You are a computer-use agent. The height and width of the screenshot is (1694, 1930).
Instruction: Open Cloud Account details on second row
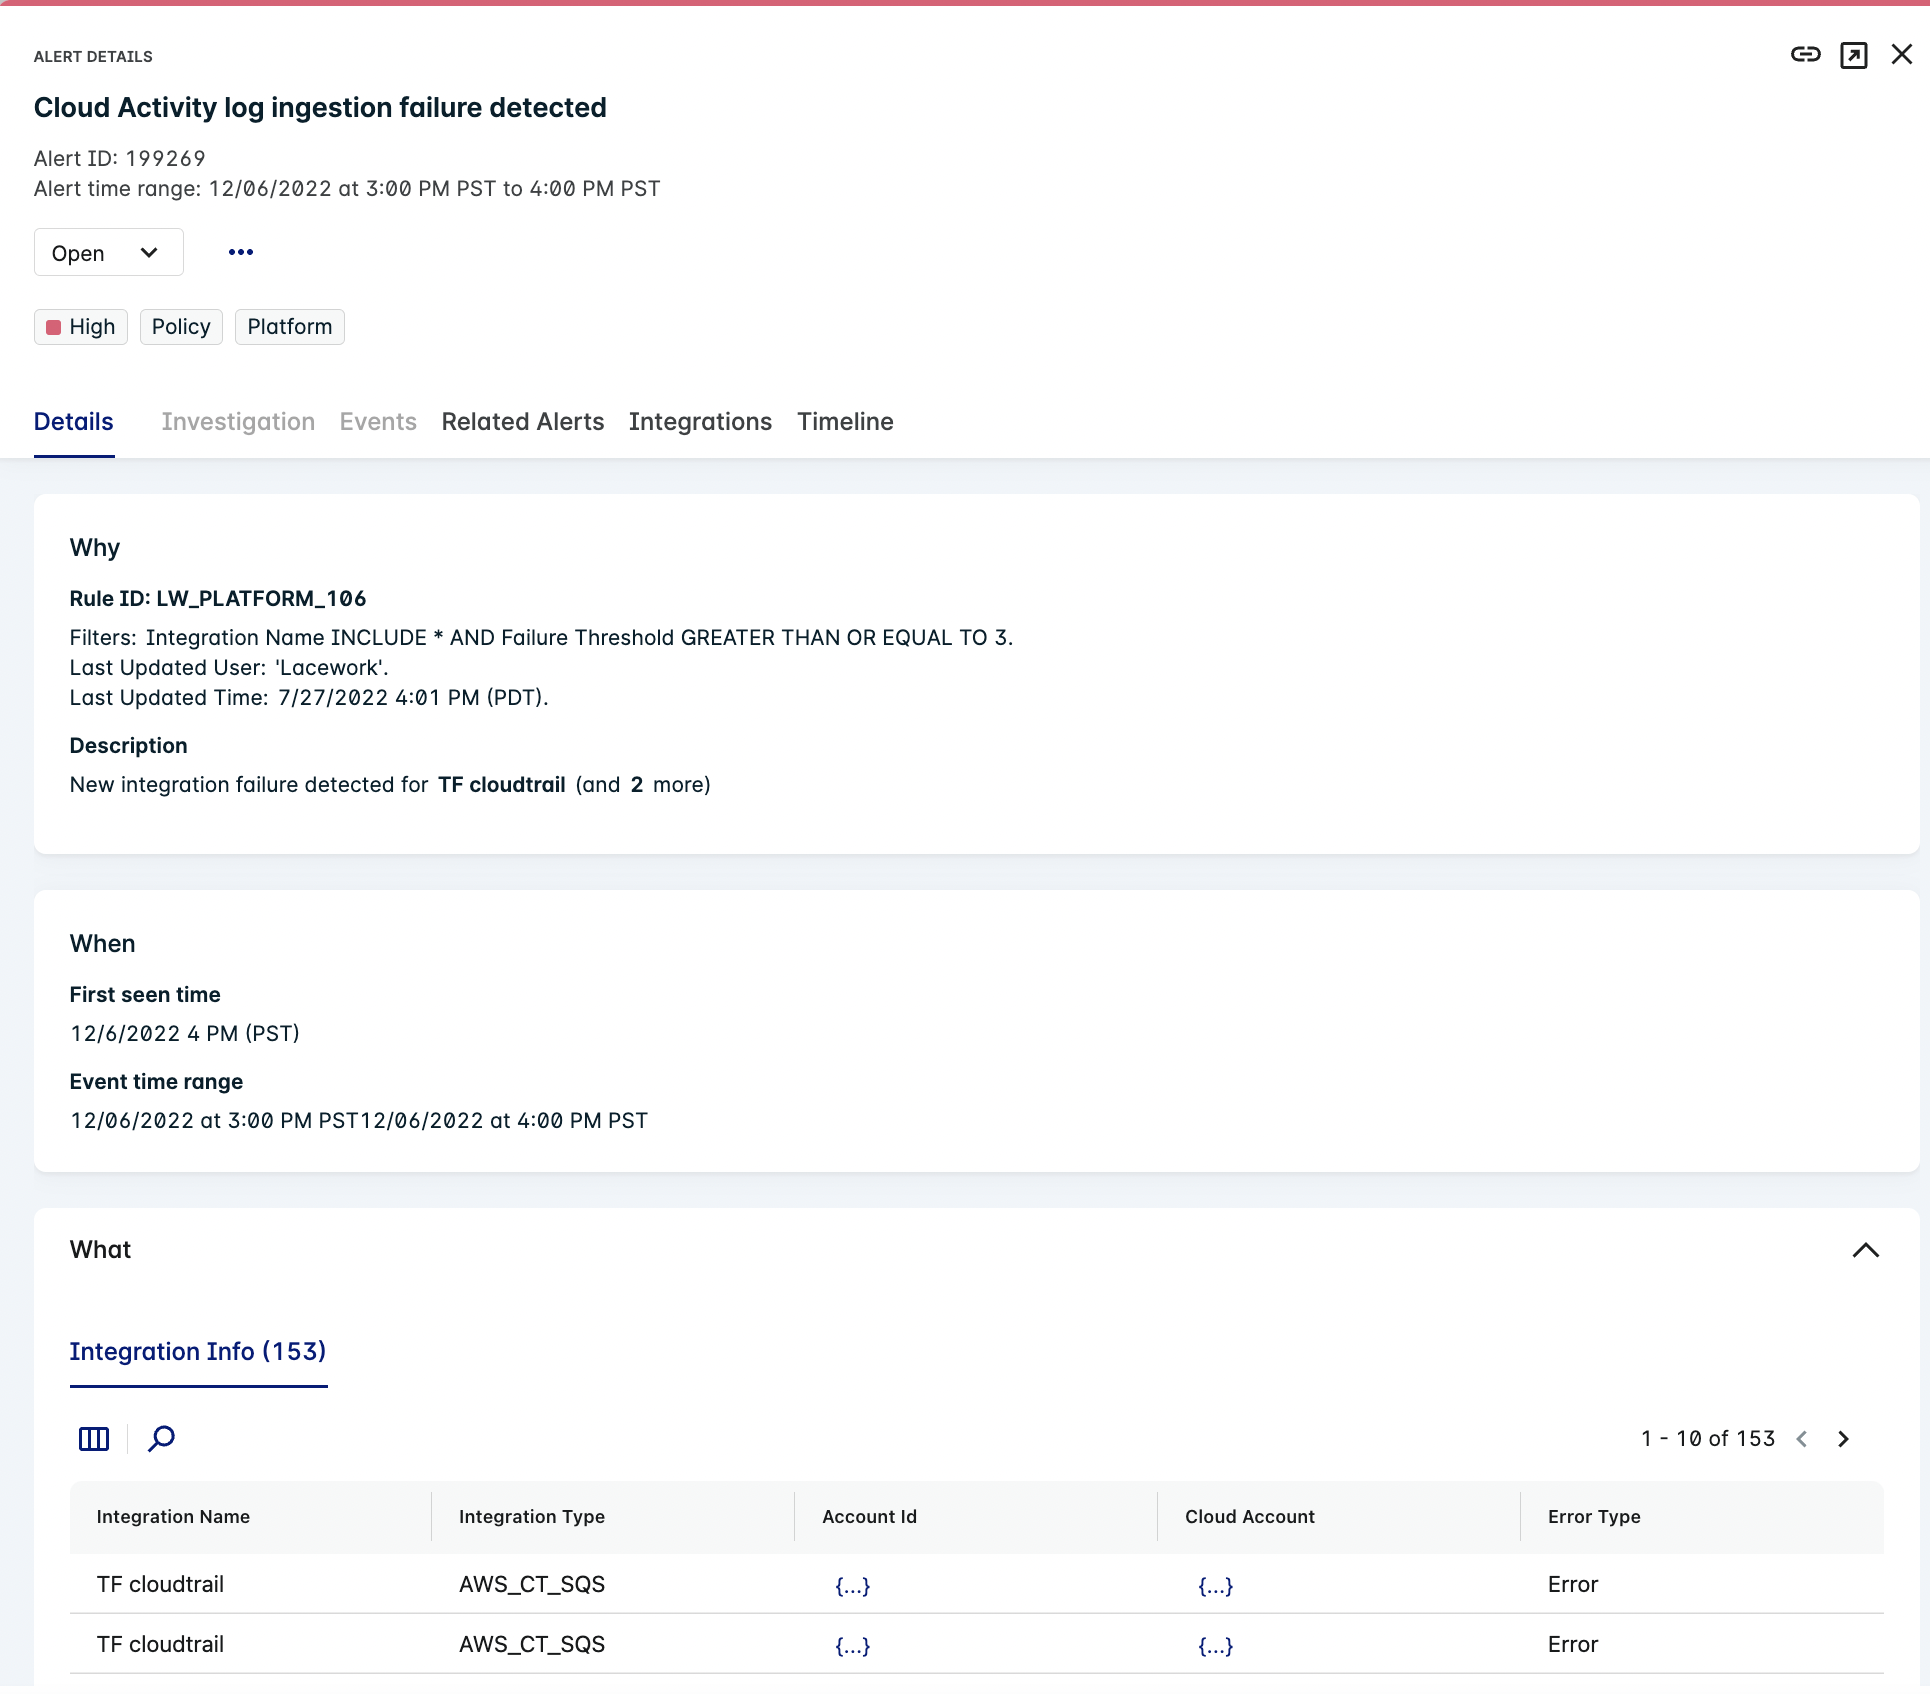1215,1645
